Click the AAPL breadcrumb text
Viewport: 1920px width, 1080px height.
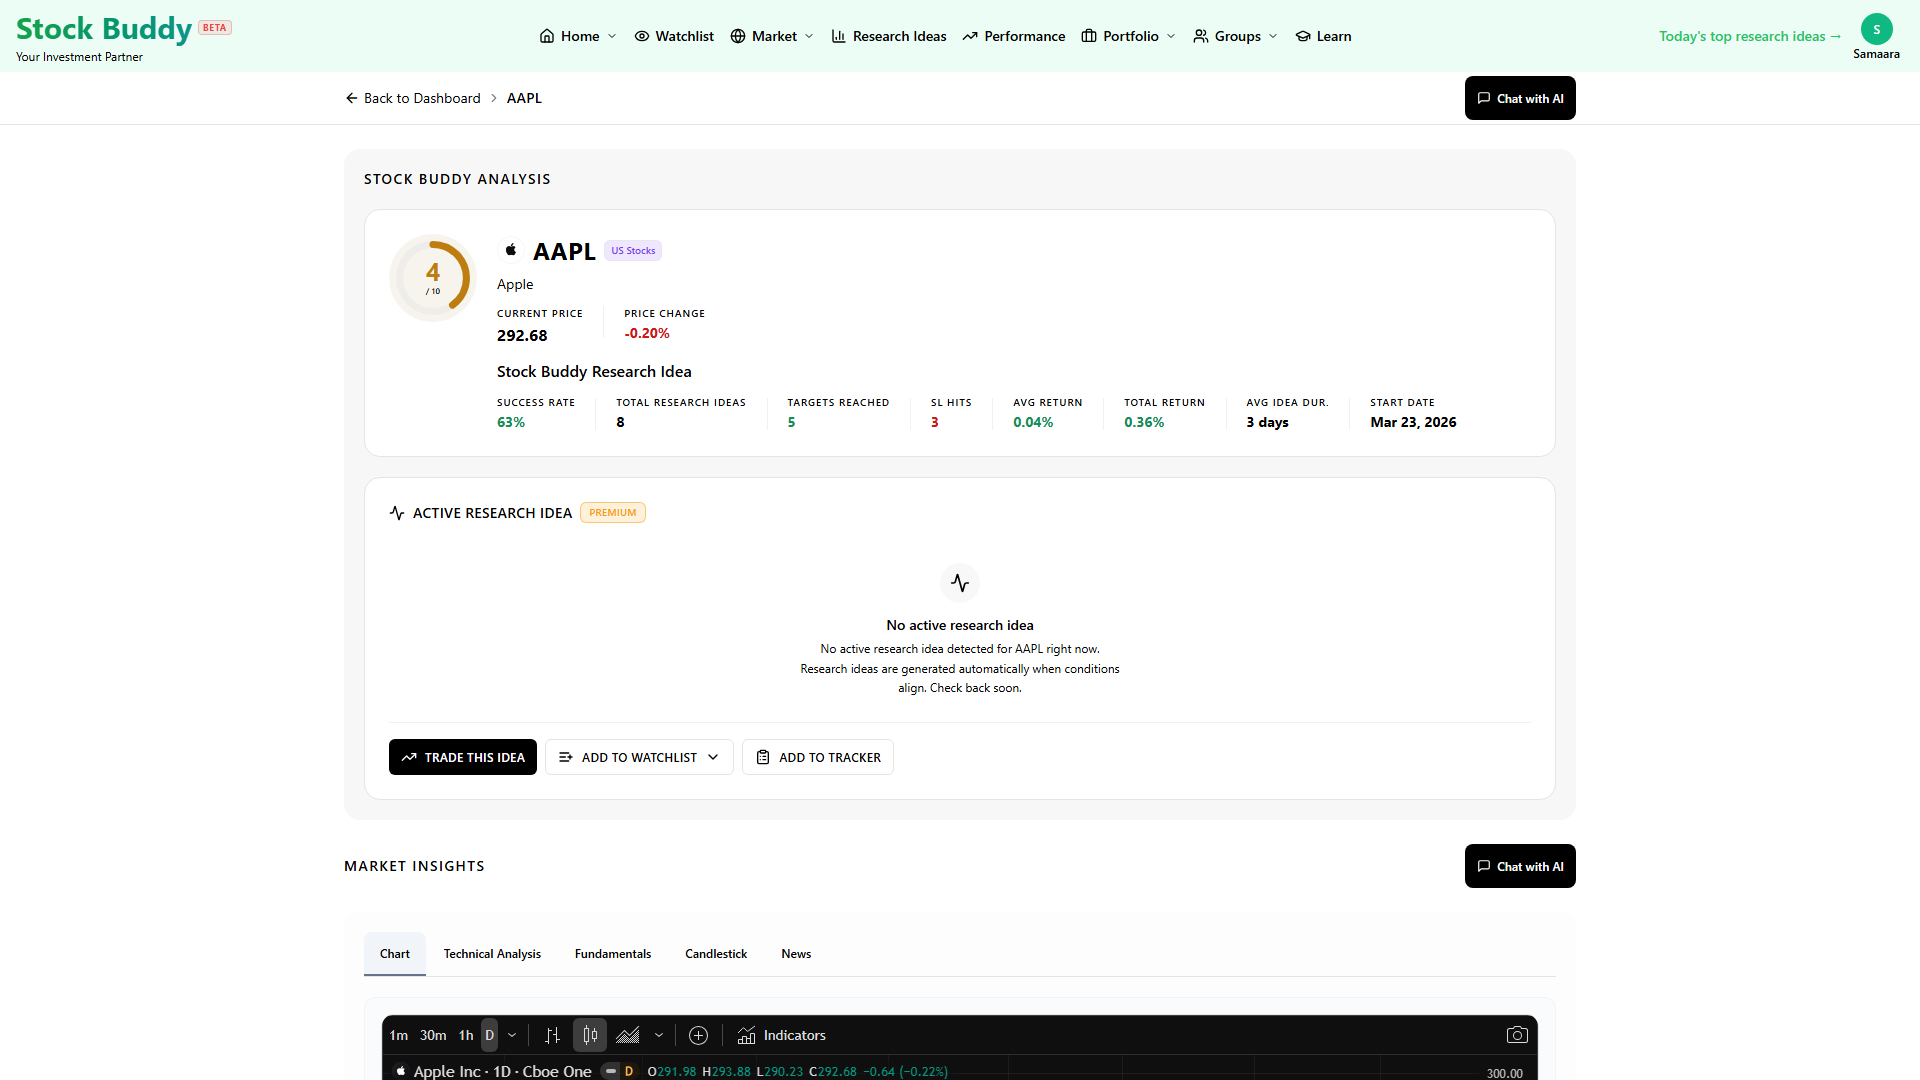pyautogui.click(x=524, y=98)
